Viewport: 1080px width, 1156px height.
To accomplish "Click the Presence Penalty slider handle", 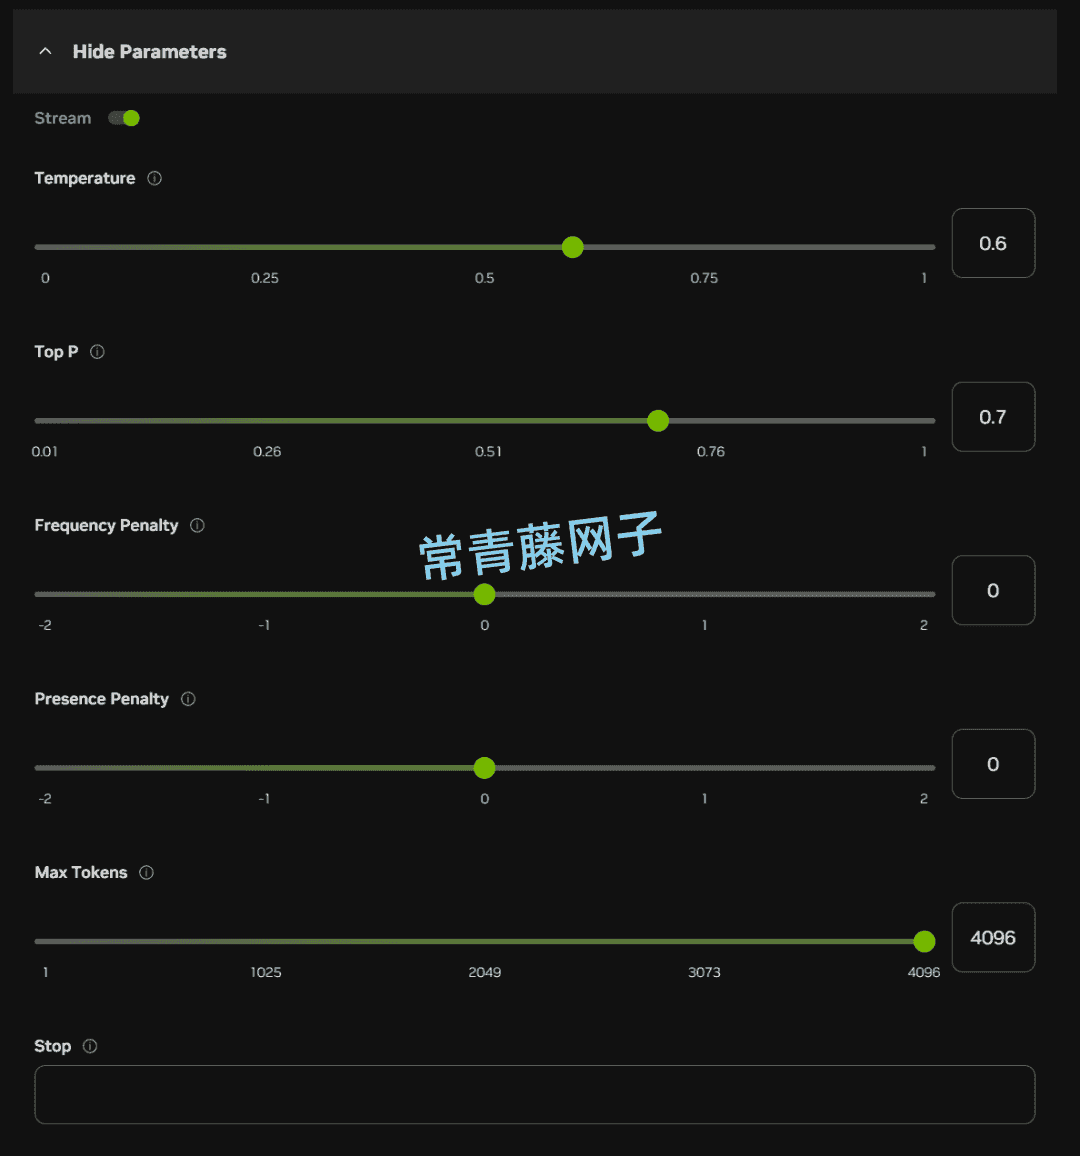I will 484,768.
